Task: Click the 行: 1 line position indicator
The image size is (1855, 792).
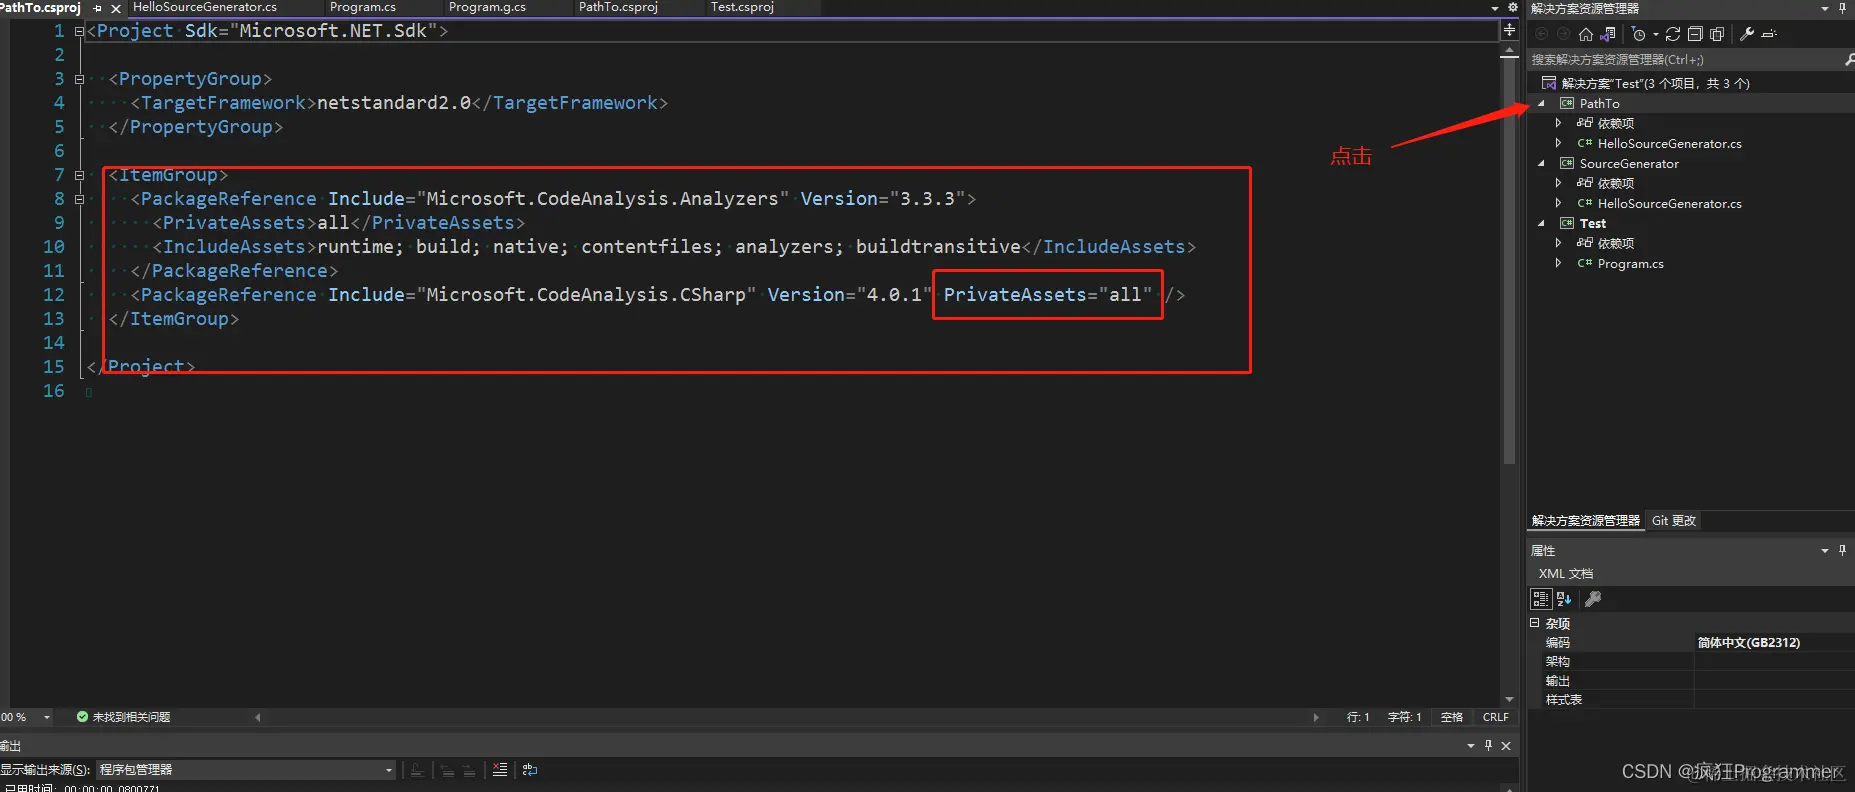Action: 1358,717
